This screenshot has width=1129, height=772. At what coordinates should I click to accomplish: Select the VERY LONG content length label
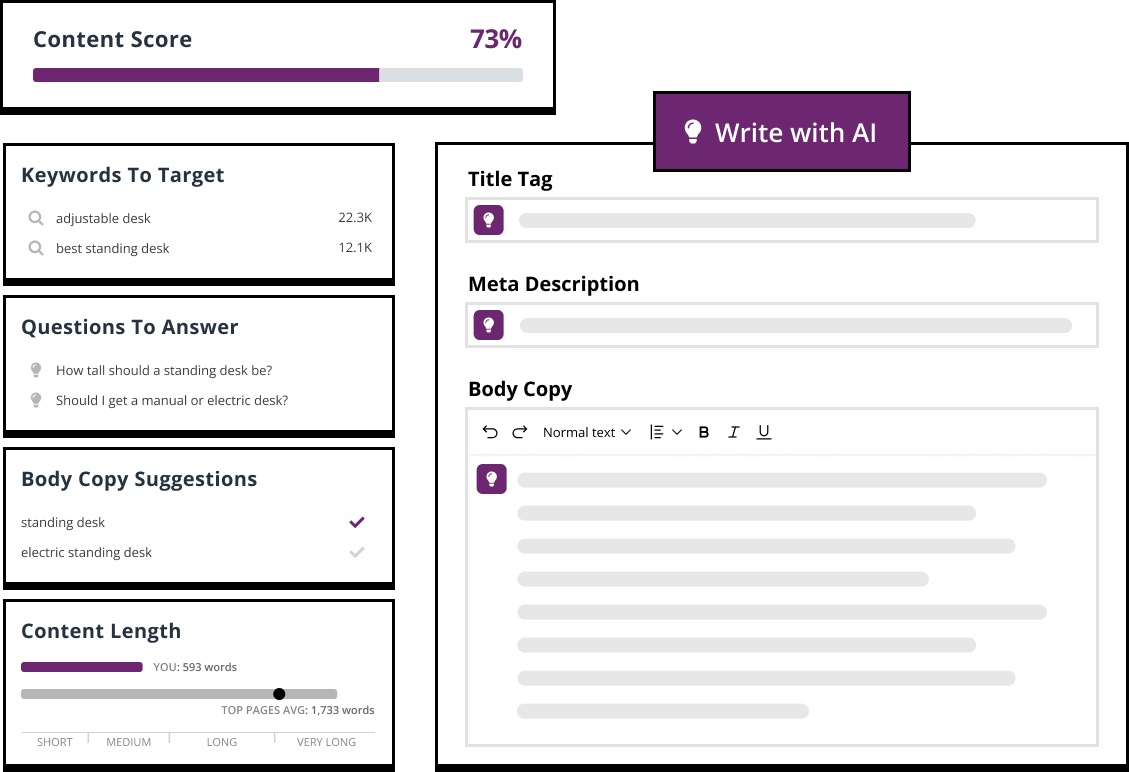(x=326, y=741)
